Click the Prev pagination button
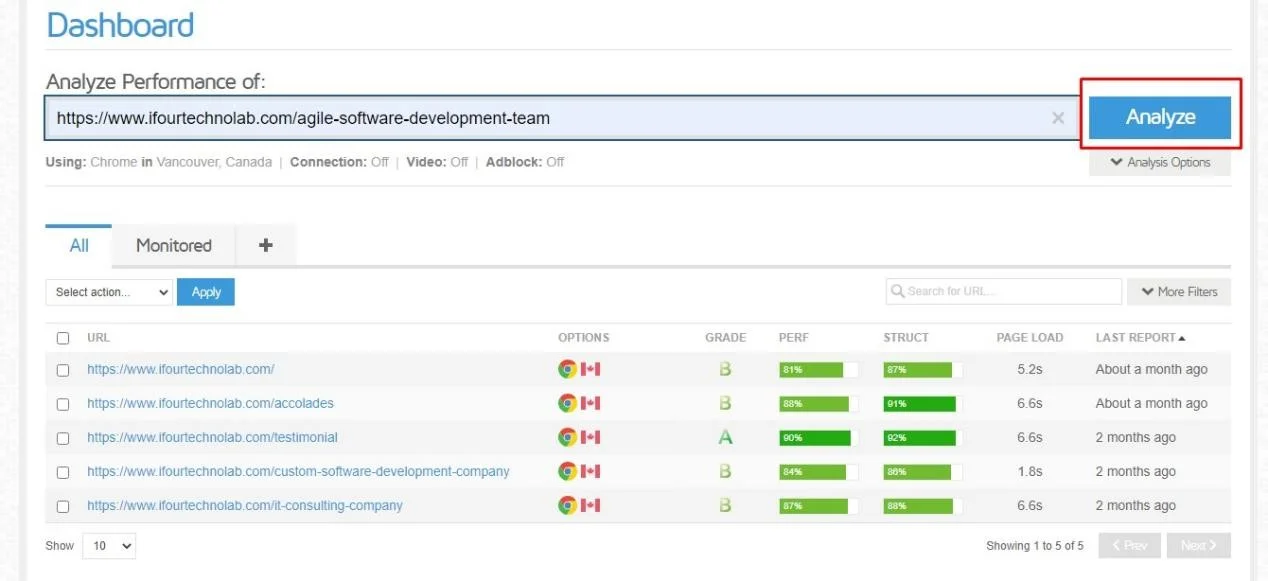This screenshot has width=1268, height=581. pyautogui.click(x=1130, y=545)
